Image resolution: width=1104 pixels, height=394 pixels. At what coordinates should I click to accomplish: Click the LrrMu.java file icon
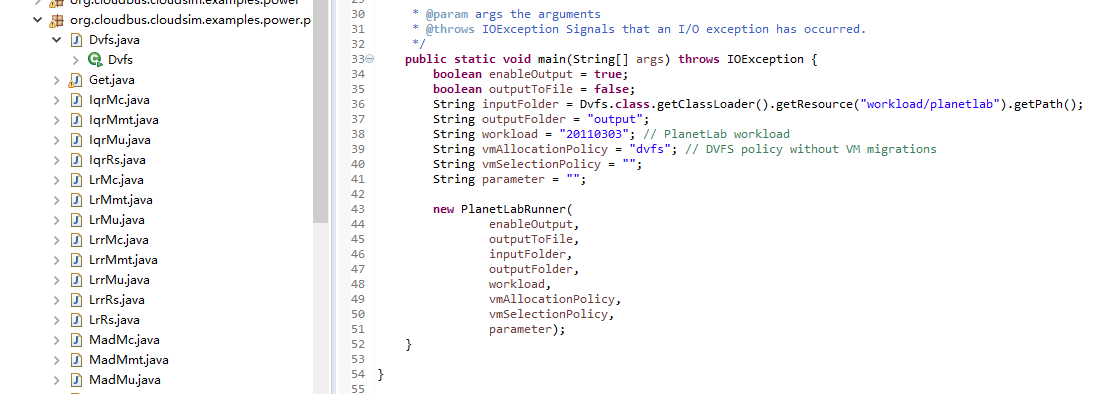(77, 280)
